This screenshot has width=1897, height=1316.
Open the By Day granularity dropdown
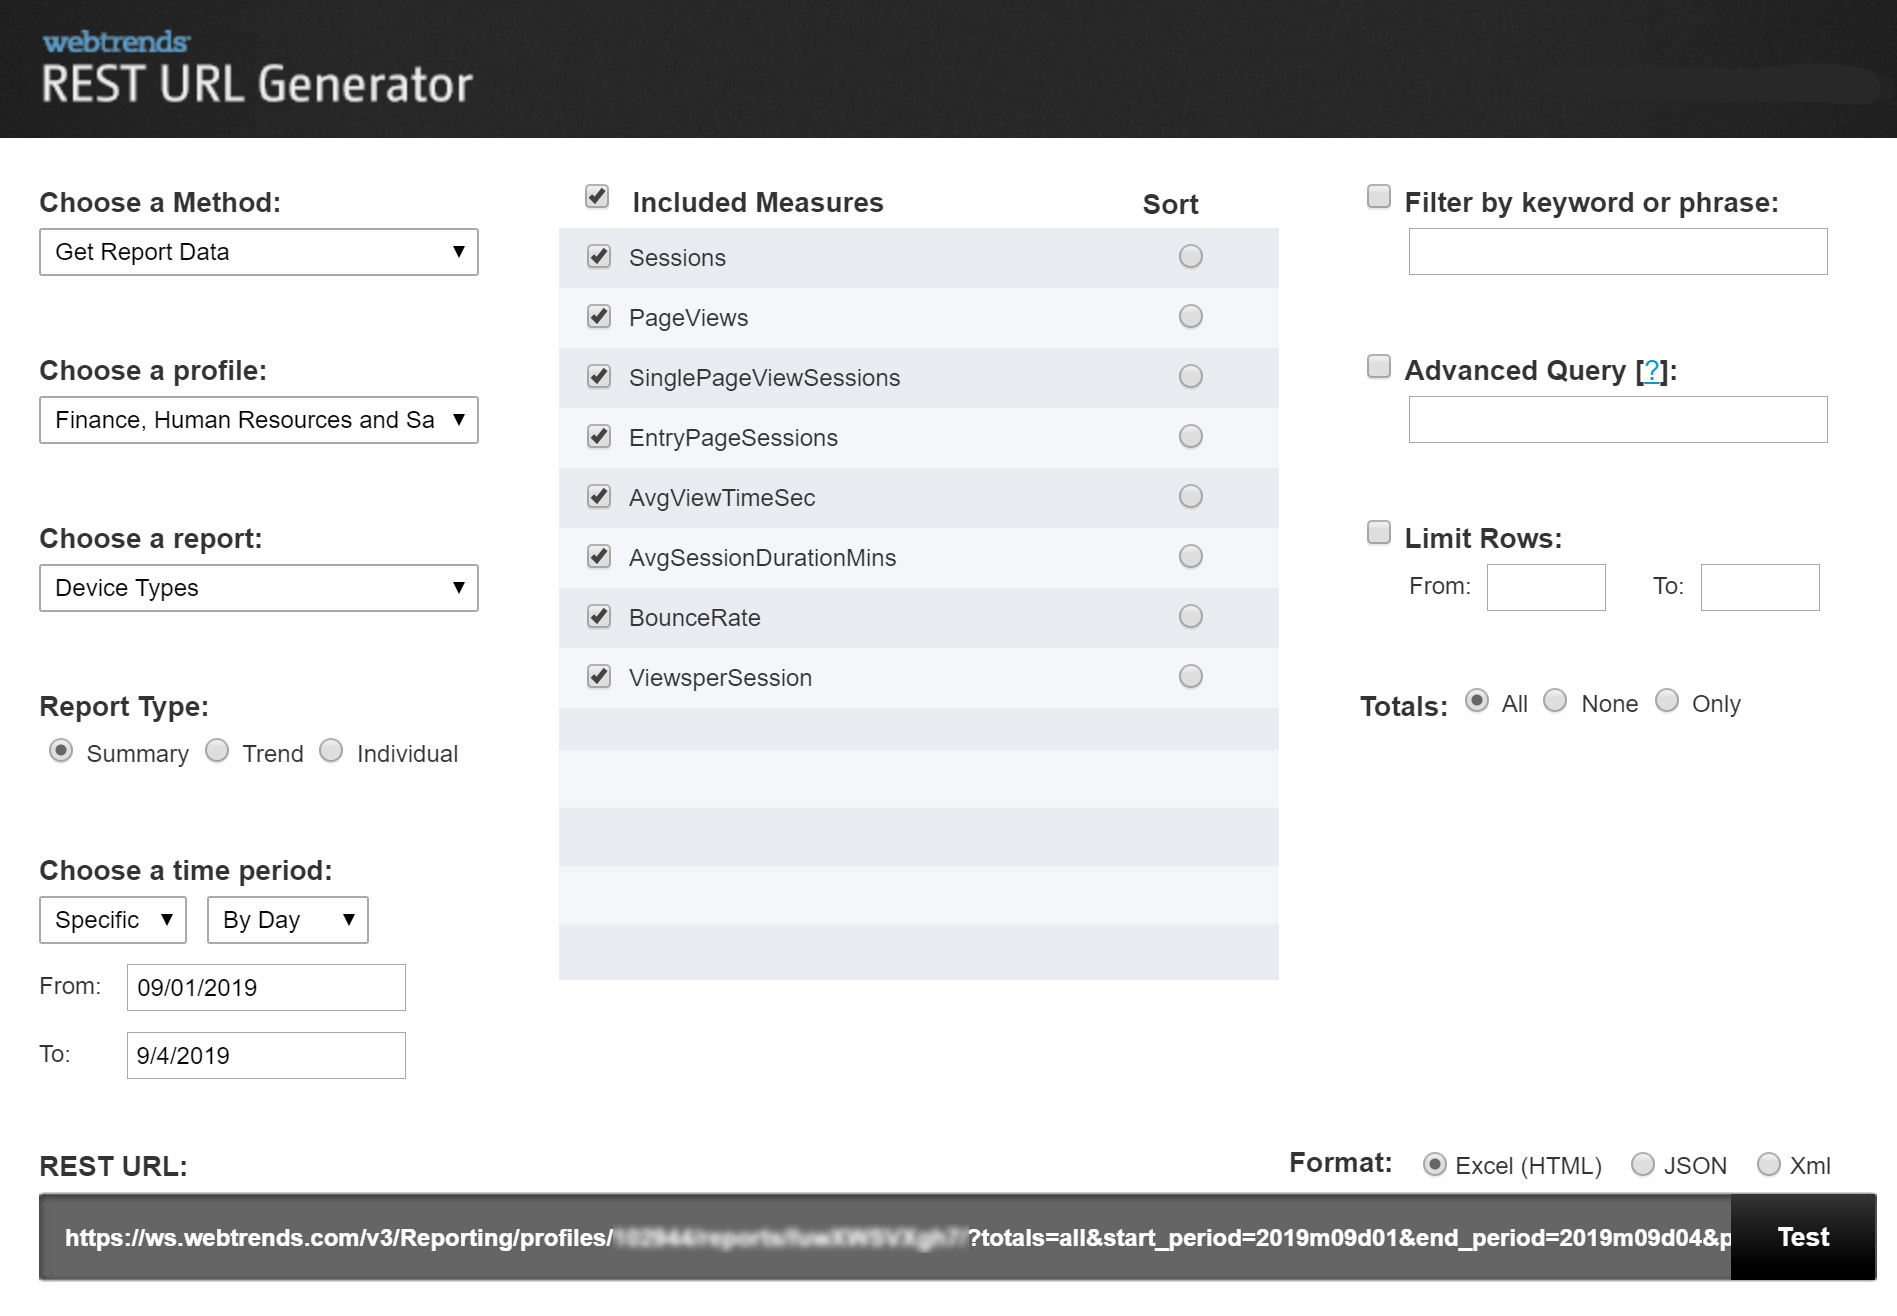pos(288,920)
